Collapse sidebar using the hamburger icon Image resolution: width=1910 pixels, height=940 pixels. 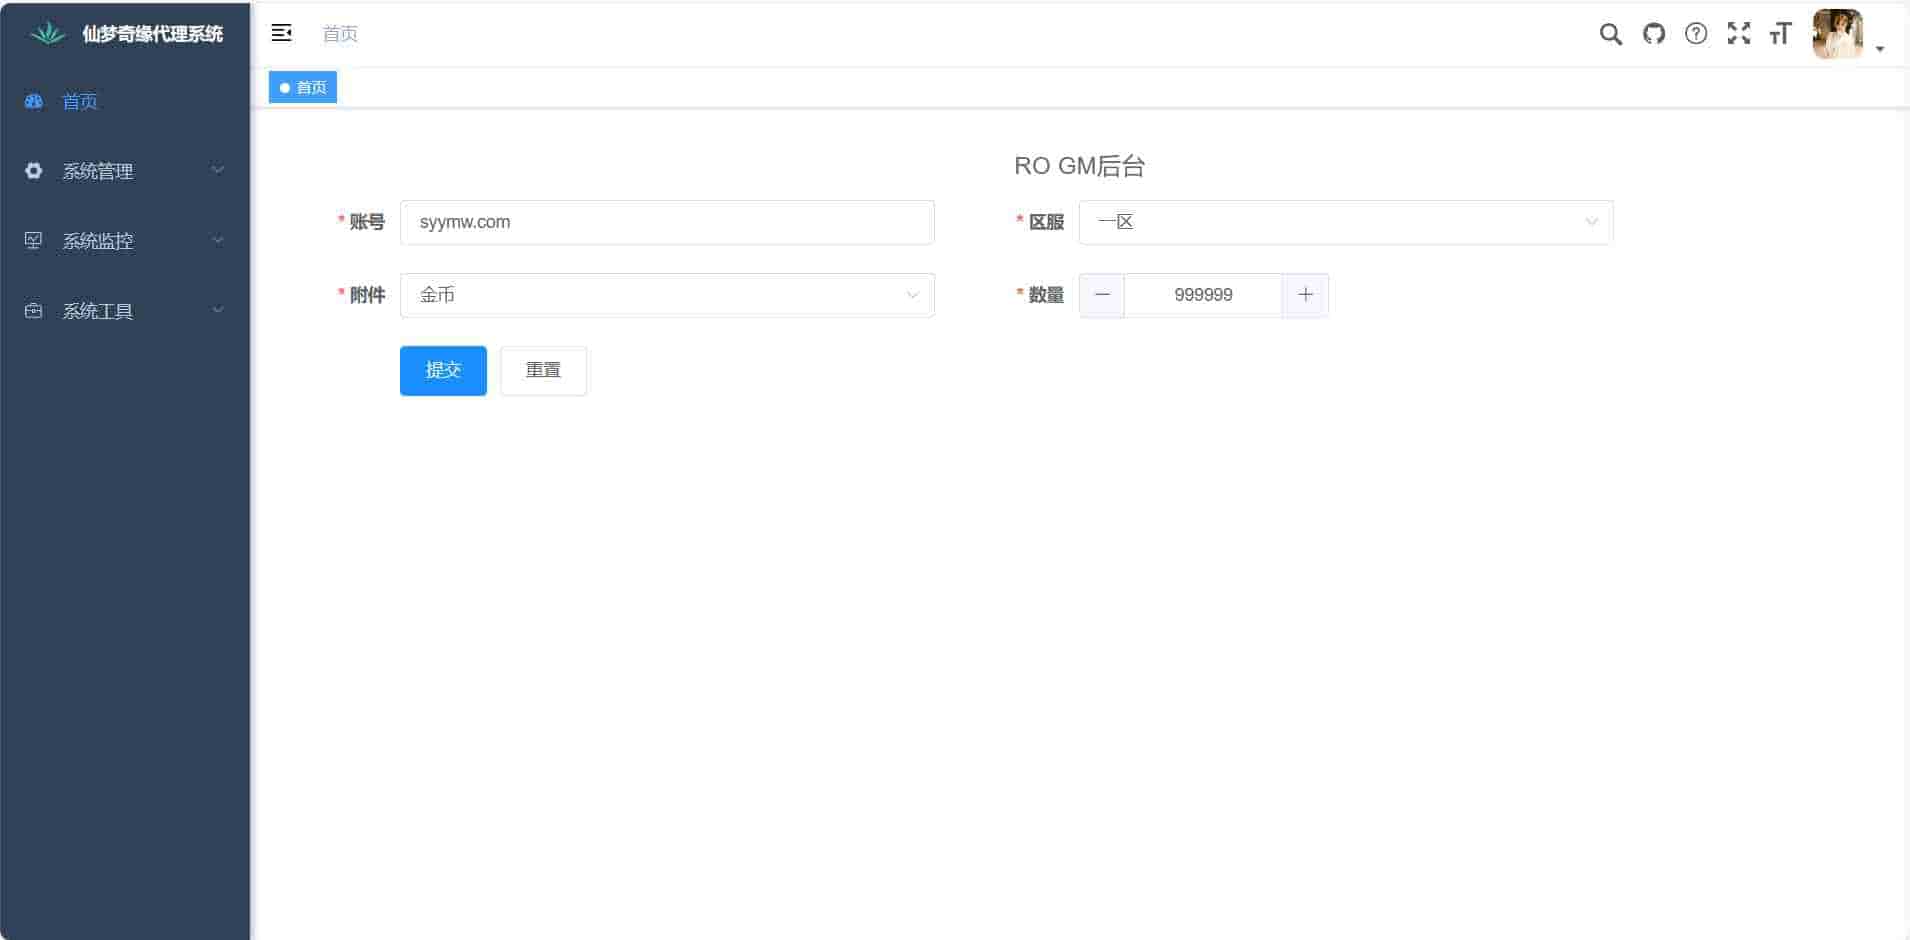282,33
